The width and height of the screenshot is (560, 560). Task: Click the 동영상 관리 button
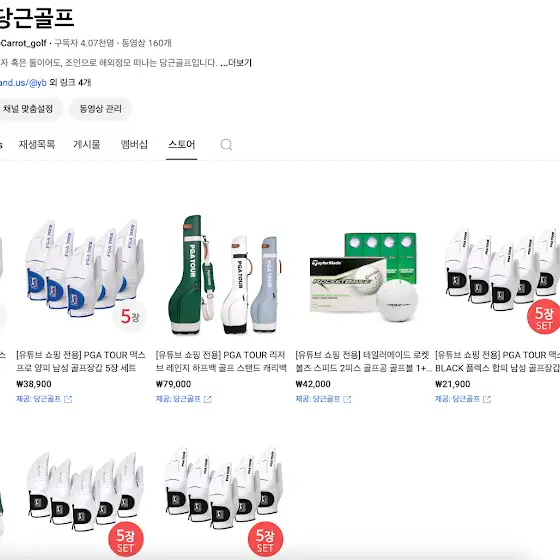100,109
